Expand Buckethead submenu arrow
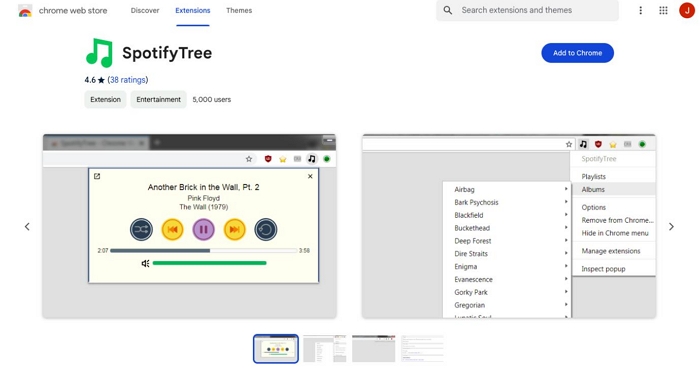The image size is (700, 377). [x=566, y=227]
